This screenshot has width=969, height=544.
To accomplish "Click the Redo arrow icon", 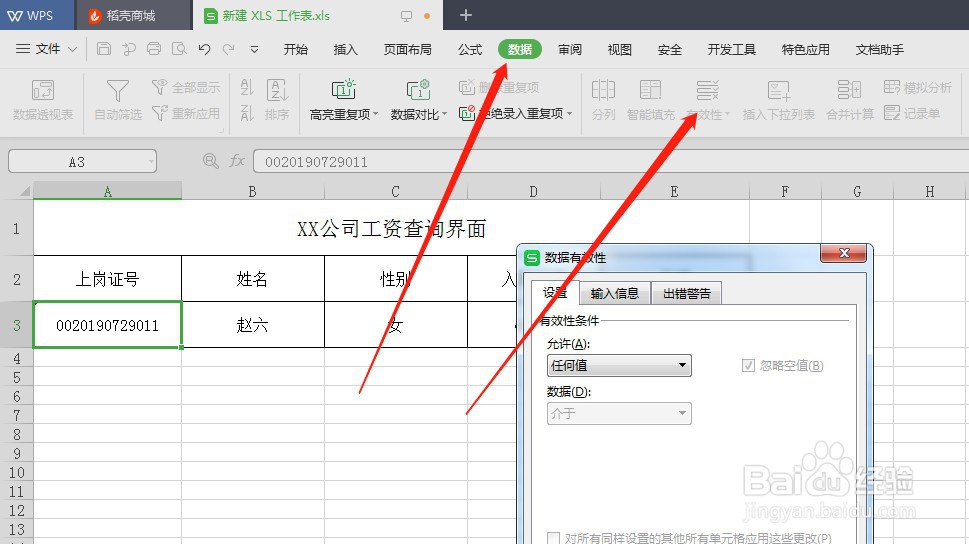I will 229,49.
